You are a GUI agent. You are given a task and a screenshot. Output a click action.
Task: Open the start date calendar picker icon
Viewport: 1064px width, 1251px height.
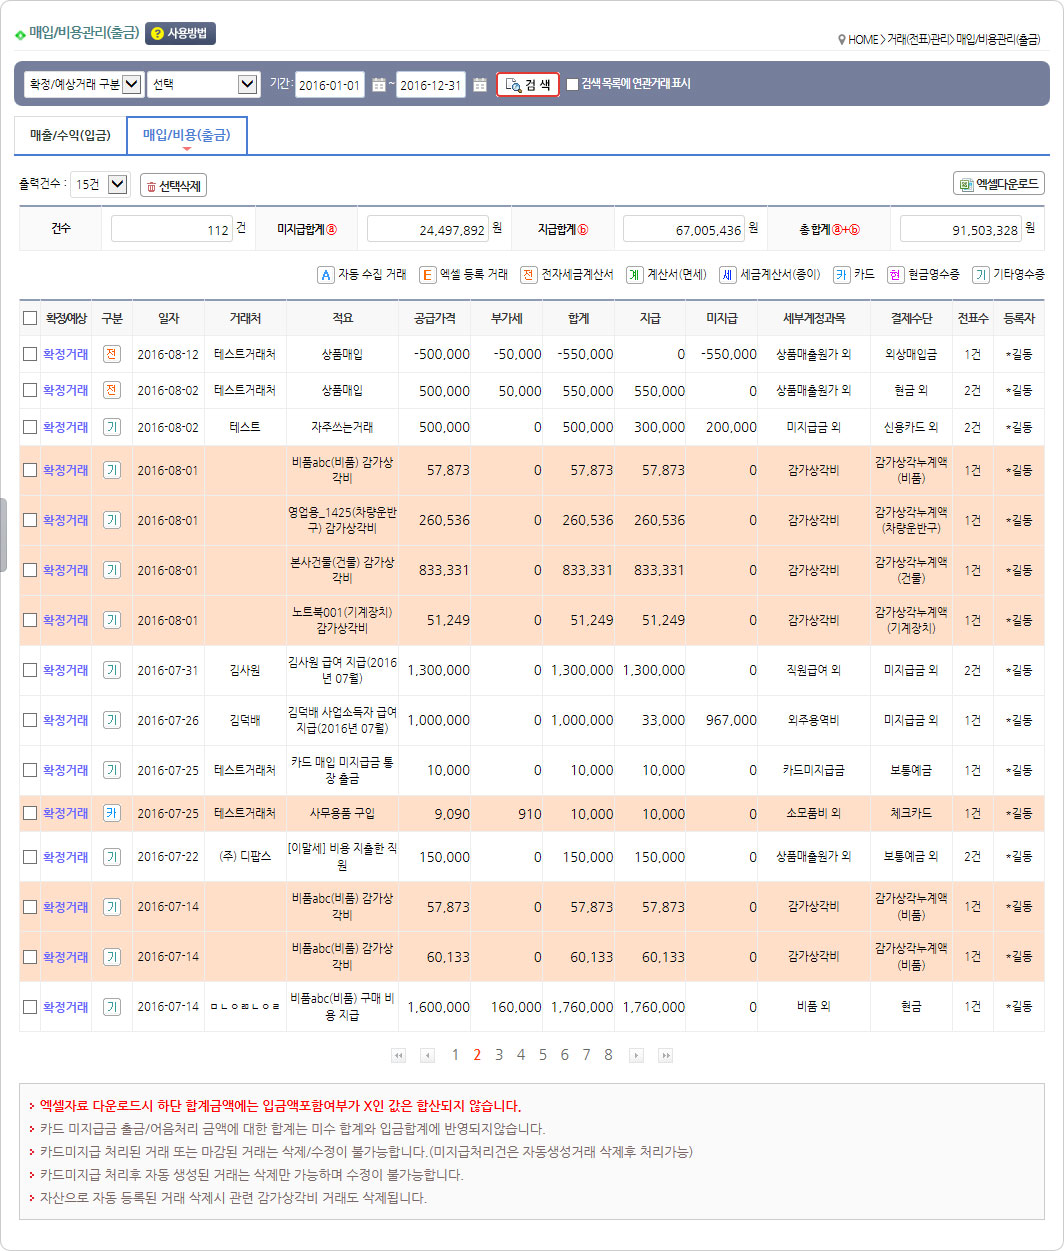(x=378, y=85)
